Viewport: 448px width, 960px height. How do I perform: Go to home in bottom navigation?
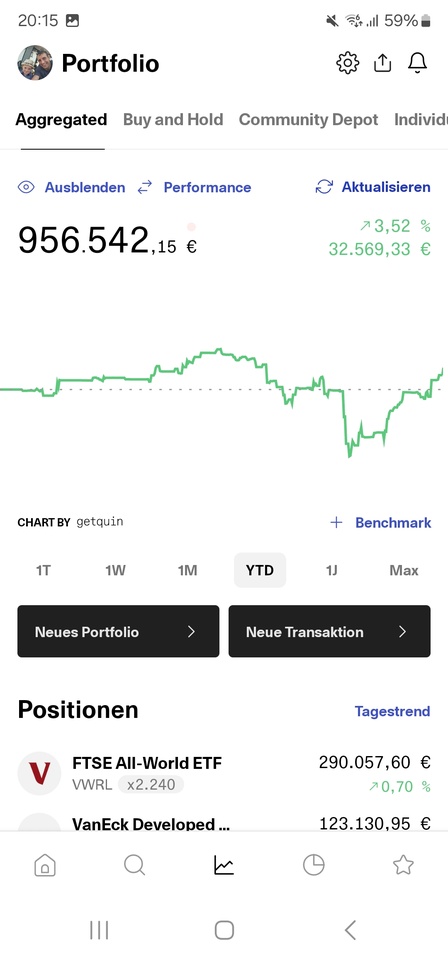[45, 865]
